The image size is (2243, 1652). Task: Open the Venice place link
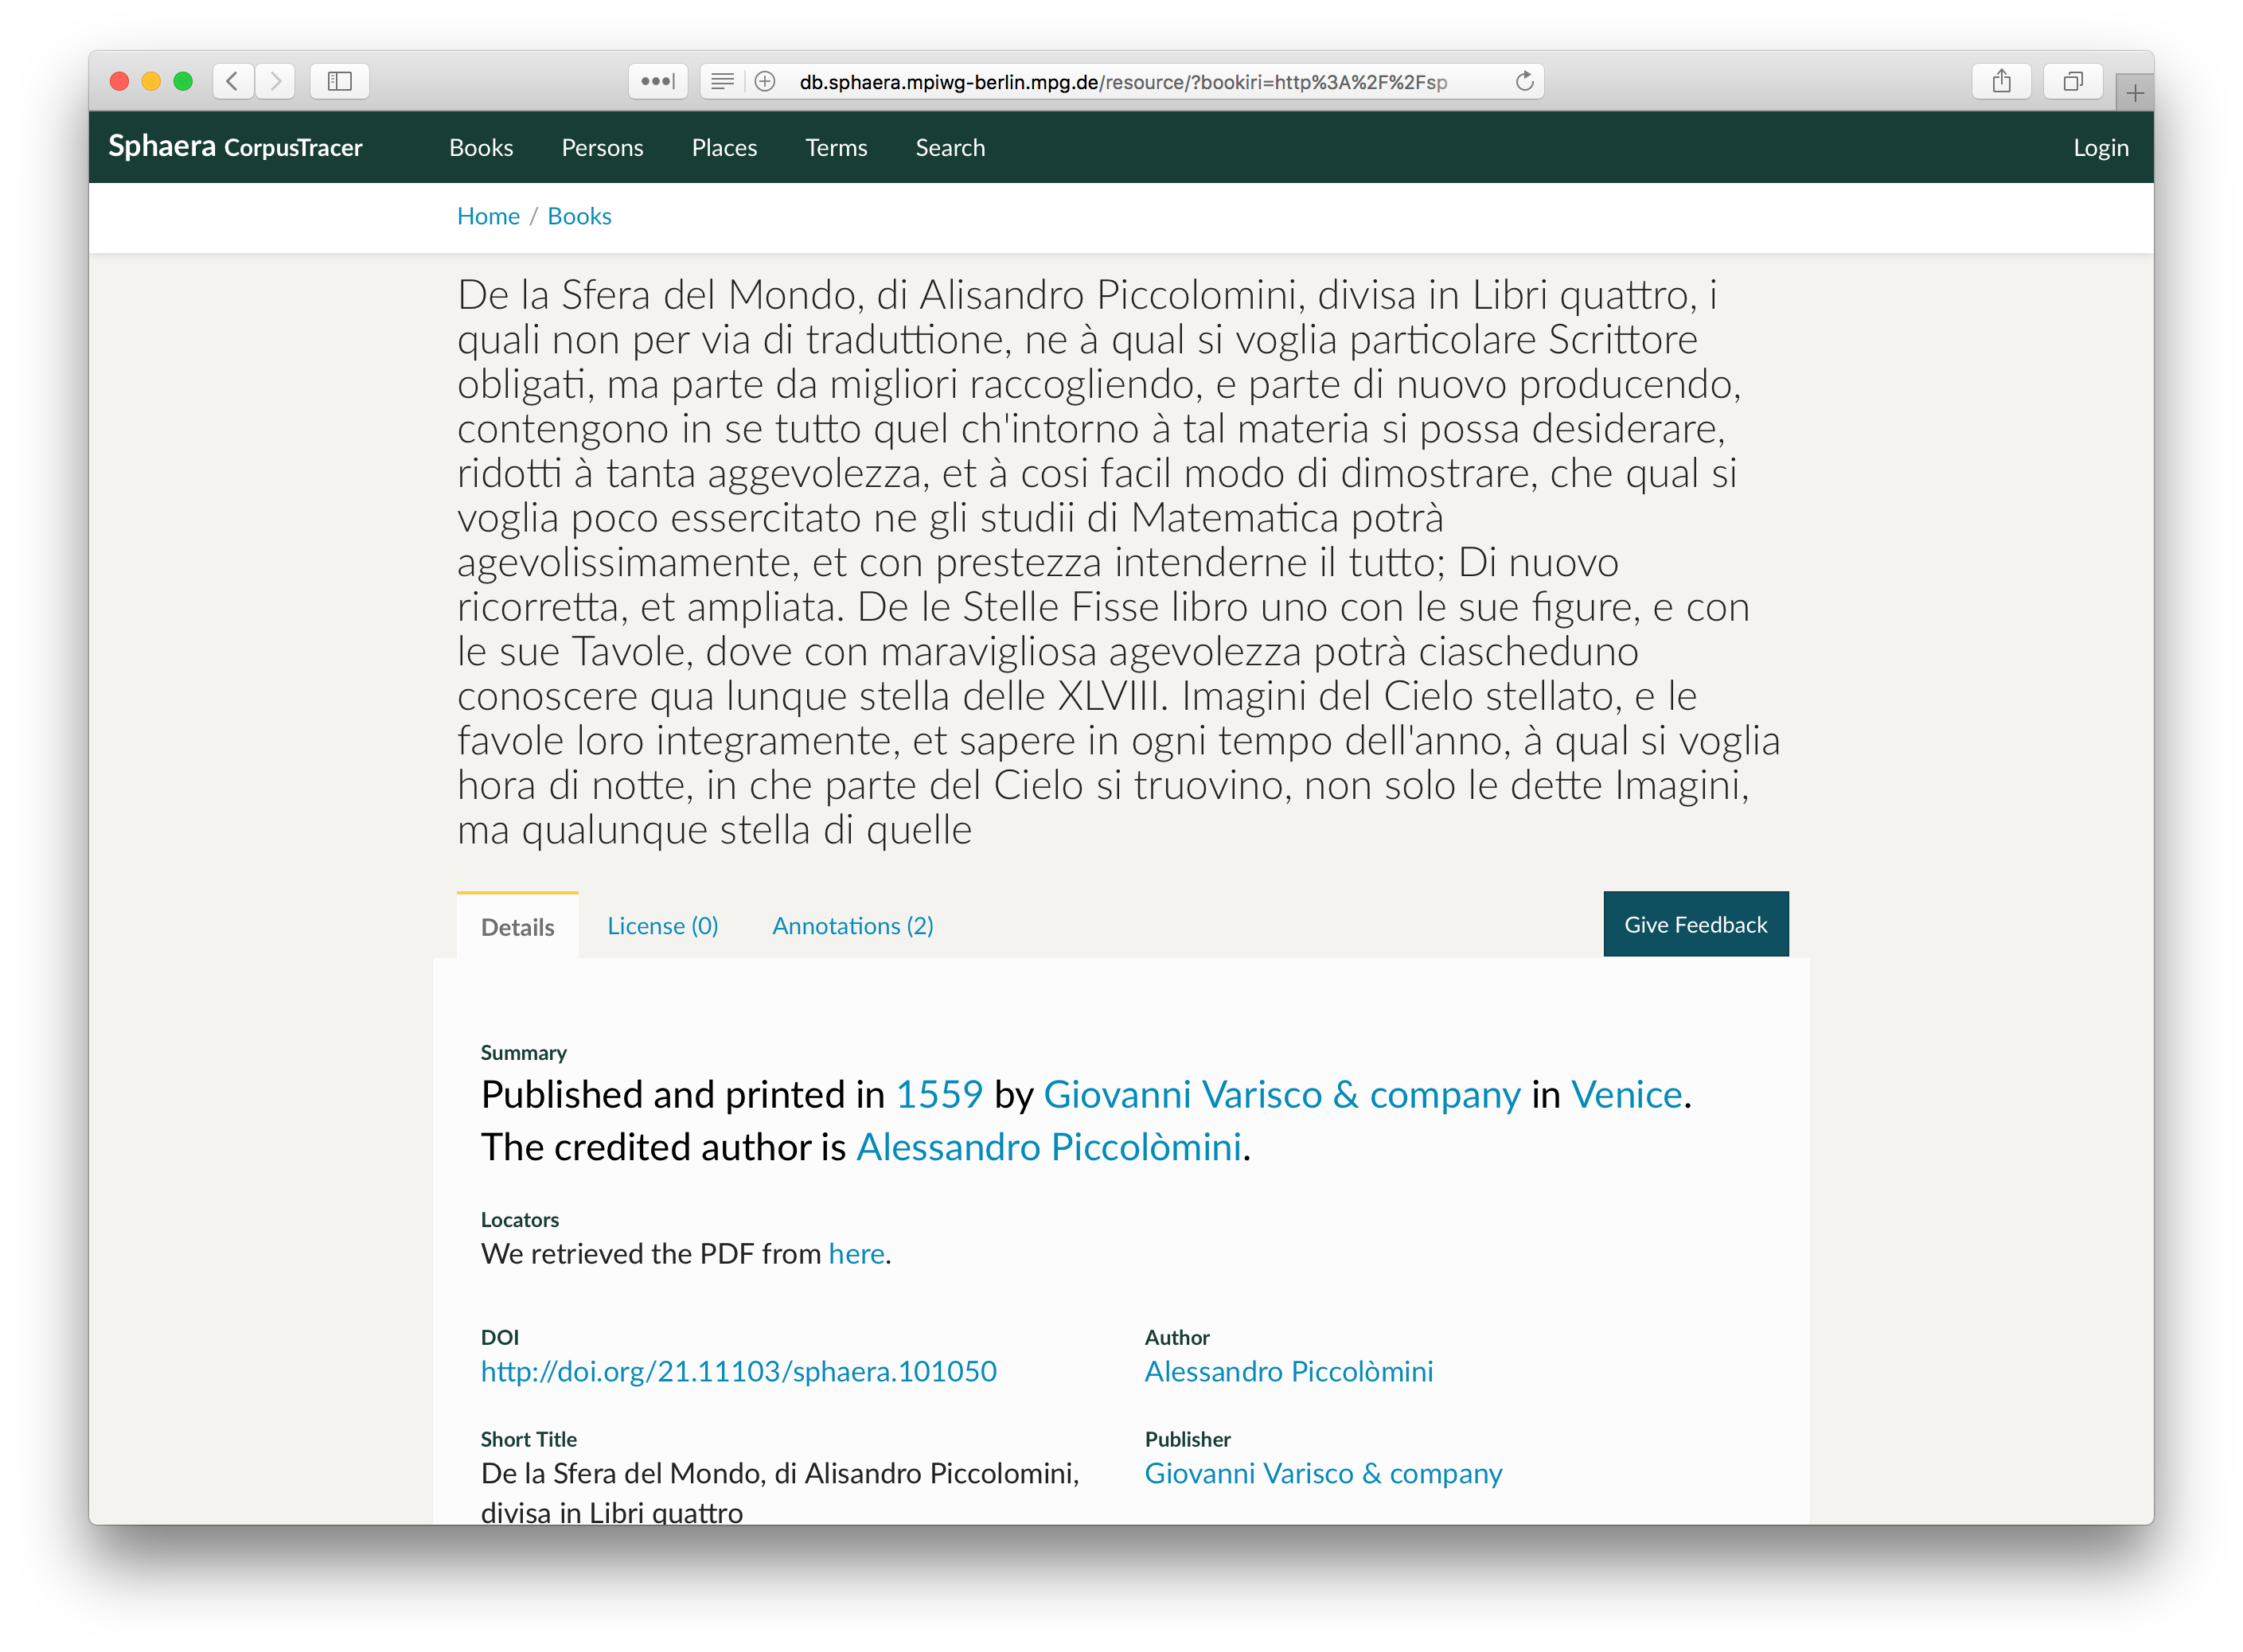click(x=1626, y=1095)
